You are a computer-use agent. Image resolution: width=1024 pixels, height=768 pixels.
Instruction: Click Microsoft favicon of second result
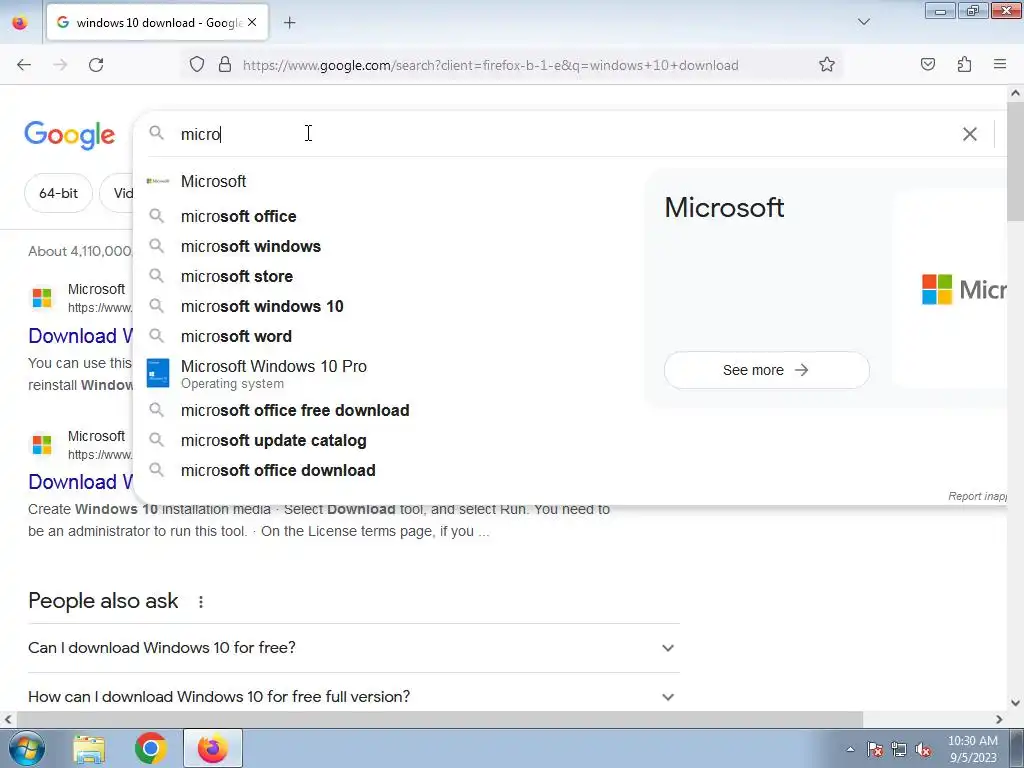[x=42, y=445]
